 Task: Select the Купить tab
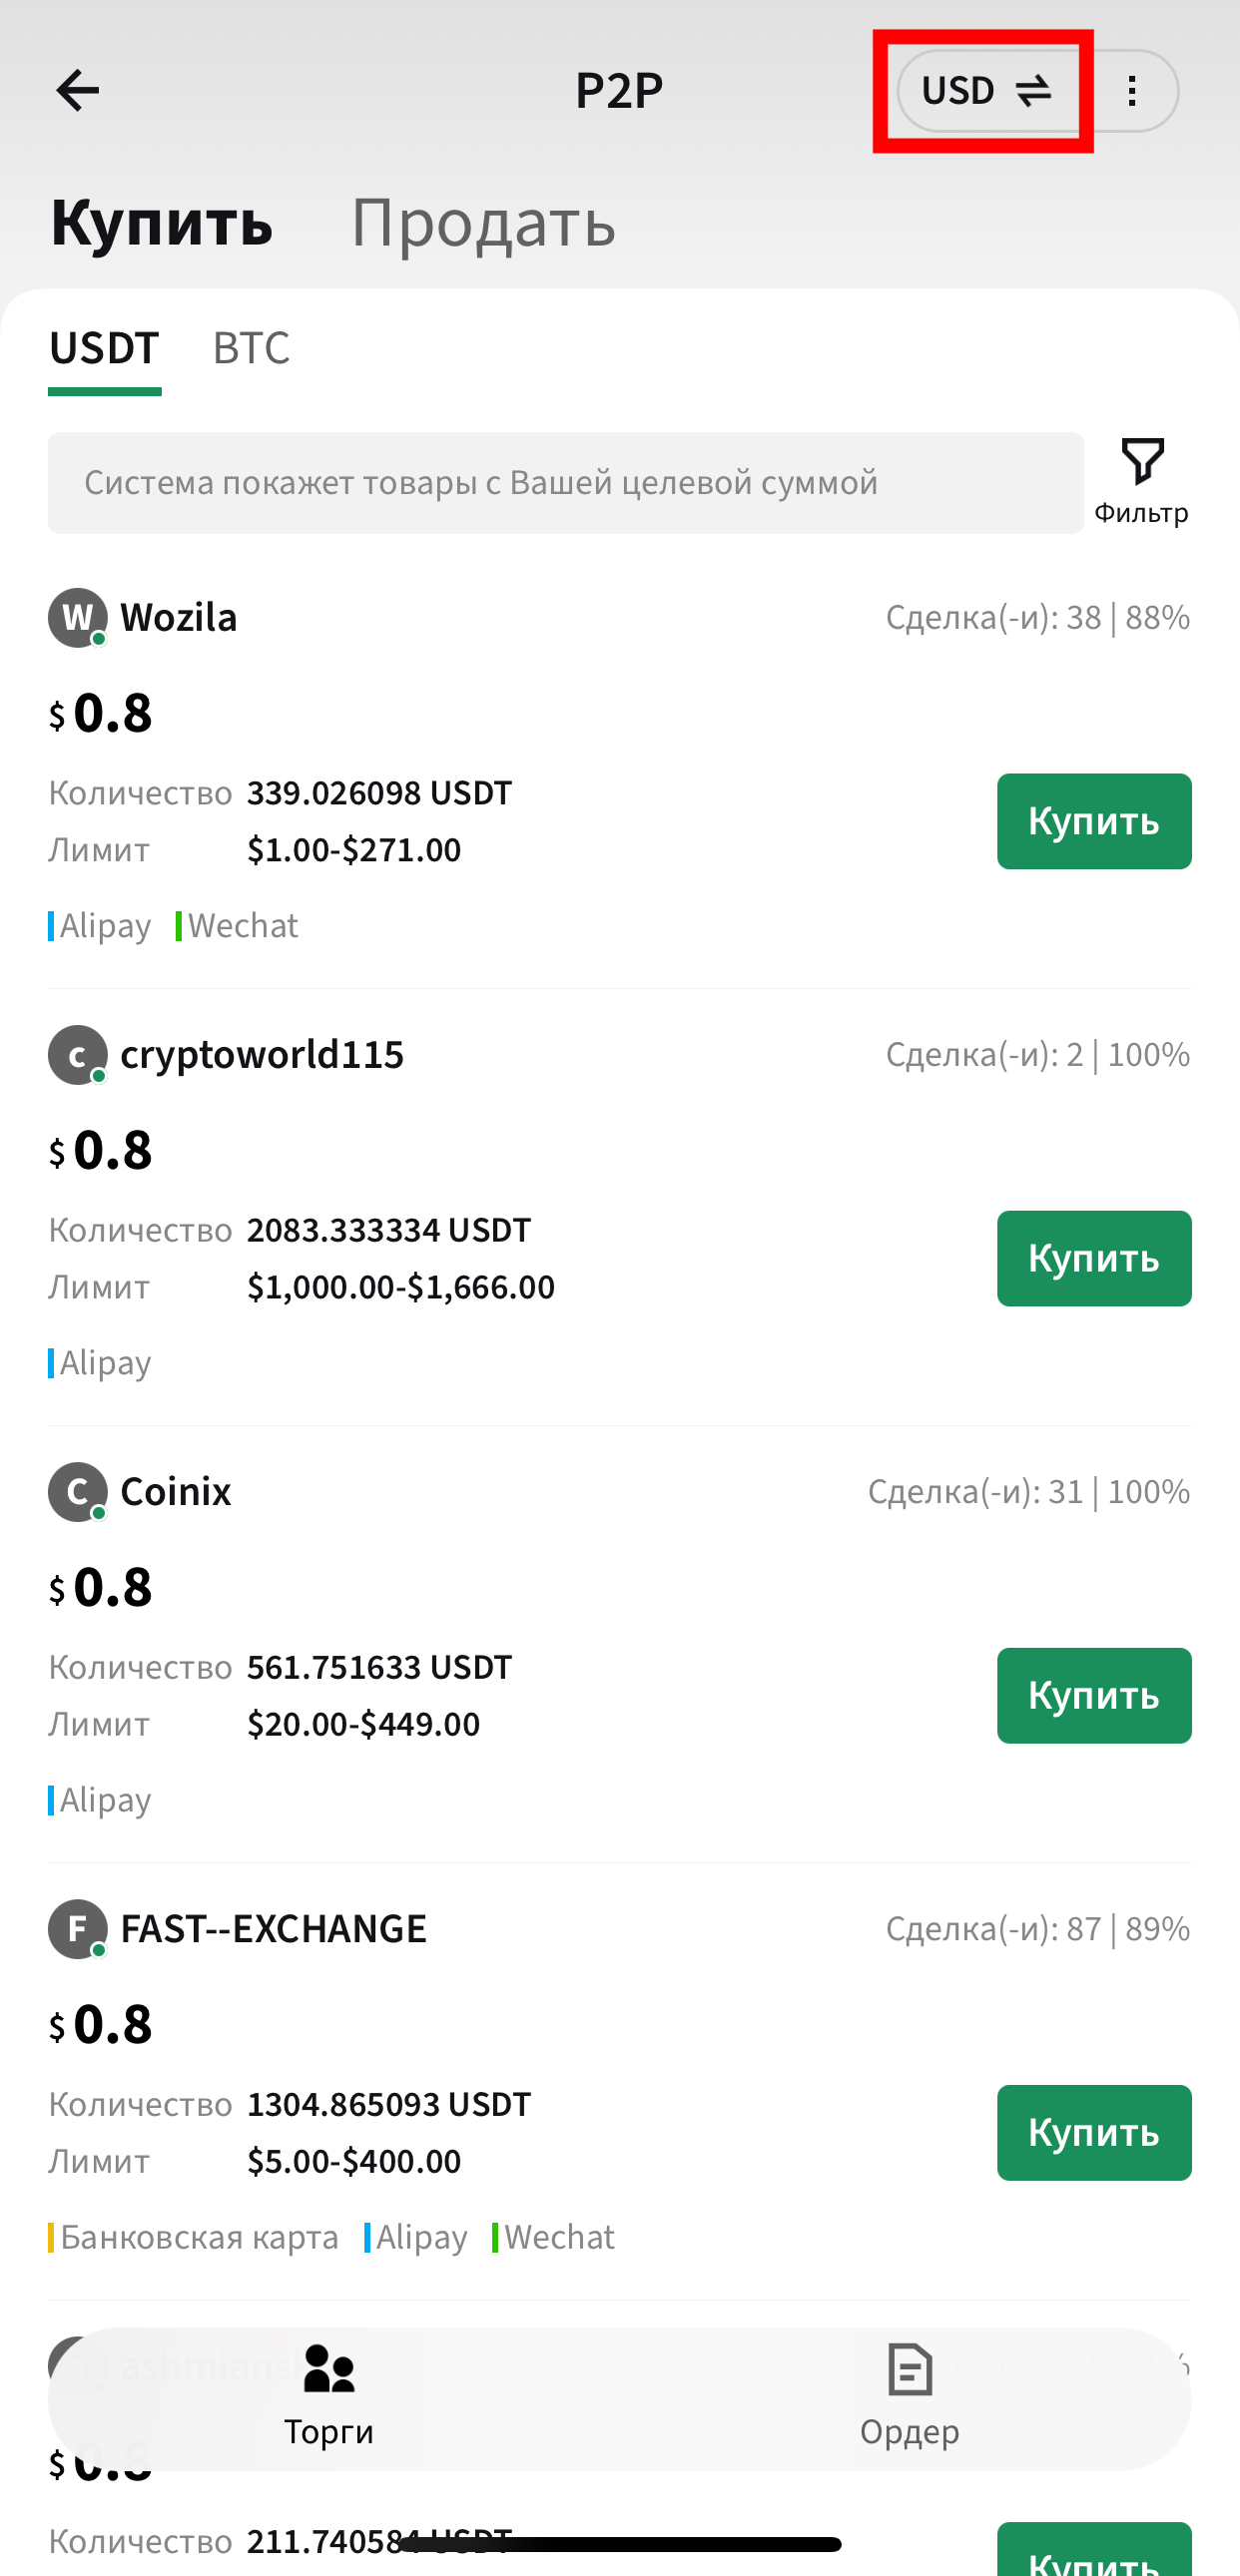(161, 222)
